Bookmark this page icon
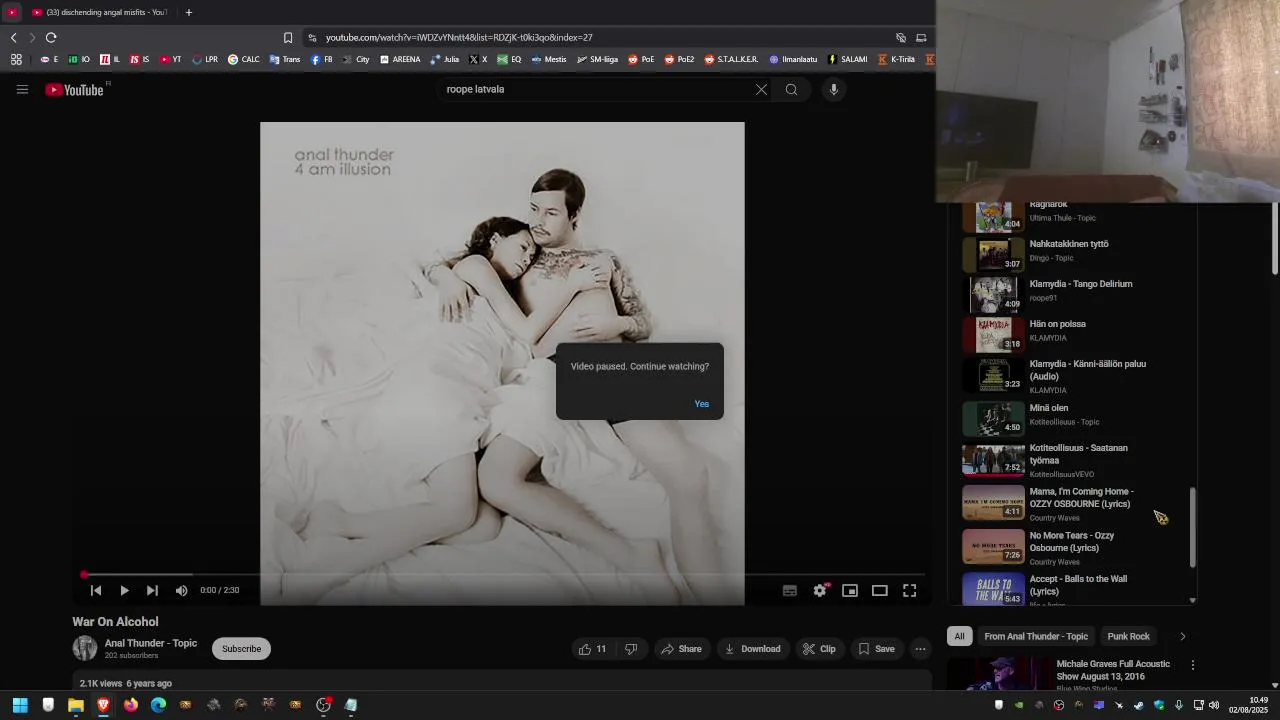 click(288, 38)
